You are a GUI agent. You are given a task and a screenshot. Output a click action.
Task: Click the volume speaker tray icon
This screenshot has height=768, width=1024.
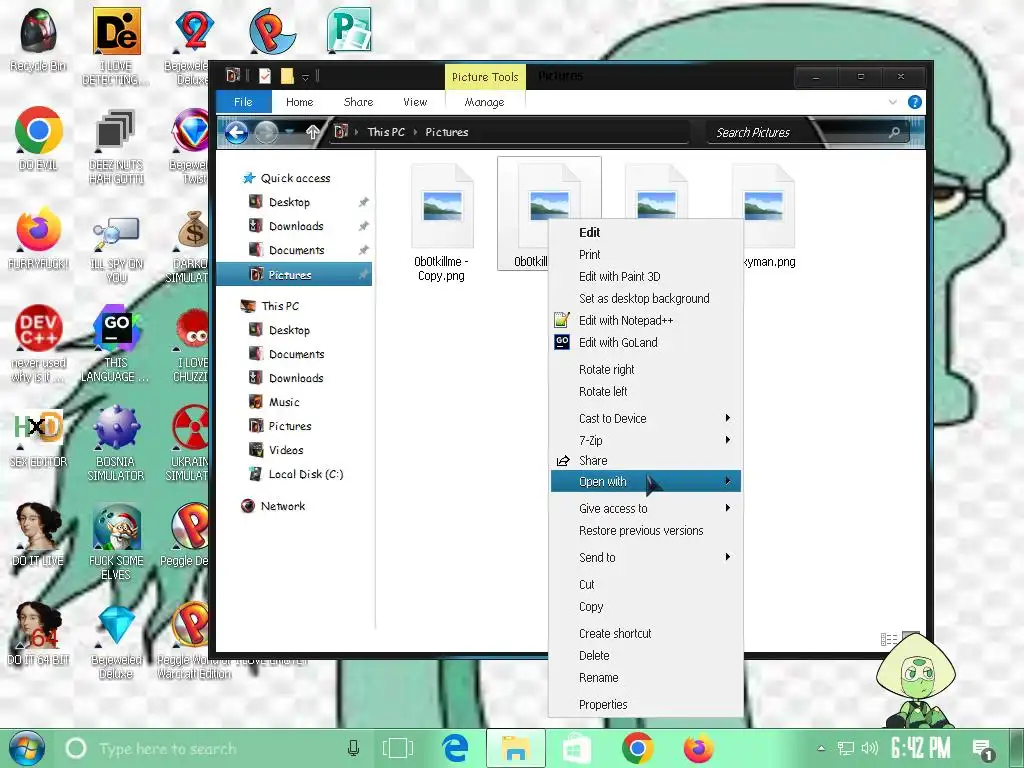(869, 748)
